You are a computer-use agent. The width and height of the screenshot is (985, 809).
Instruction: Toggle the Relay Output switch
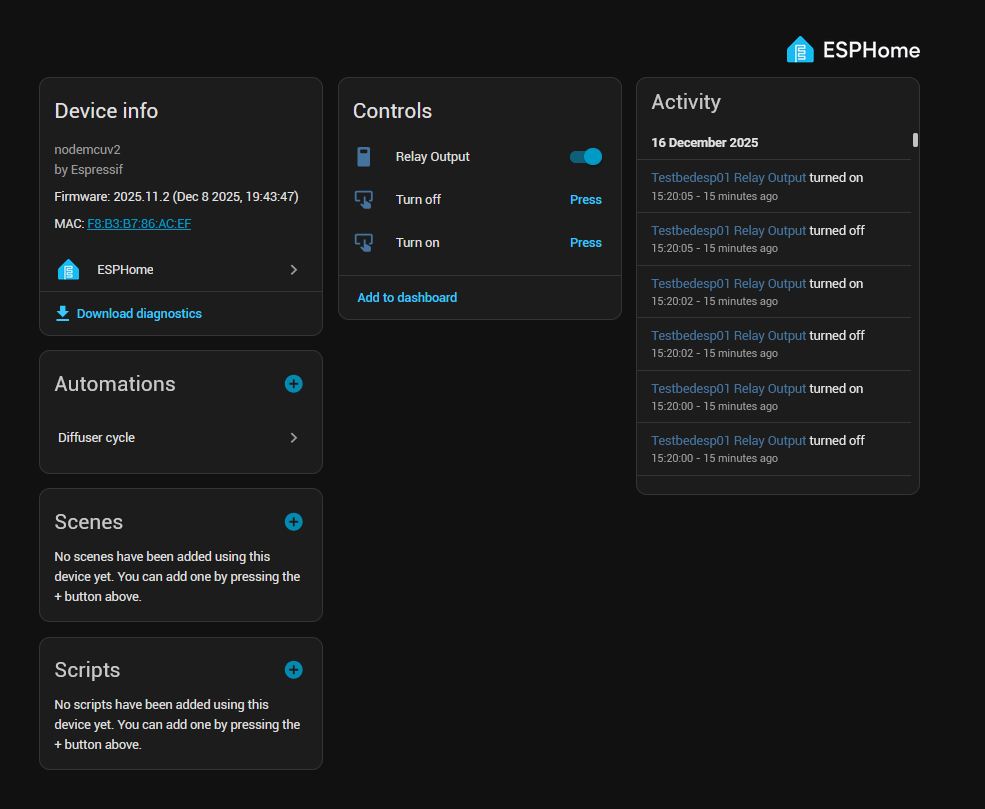click(x=586, y=157)
